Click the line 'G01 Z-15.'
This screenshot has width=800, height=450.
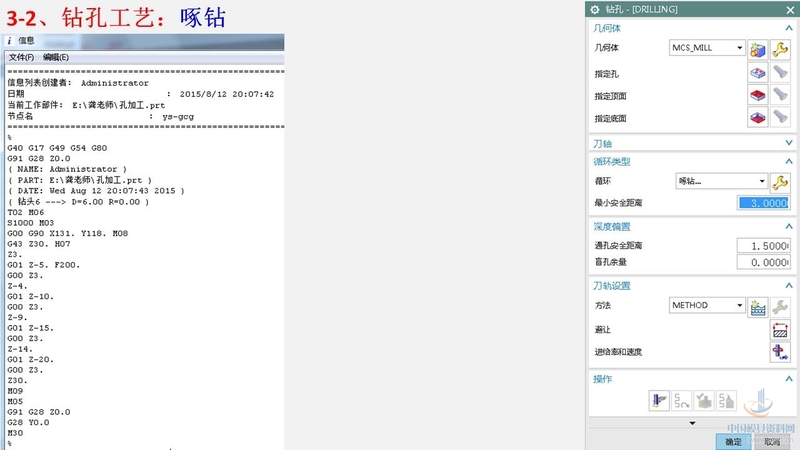click(31, 328)
